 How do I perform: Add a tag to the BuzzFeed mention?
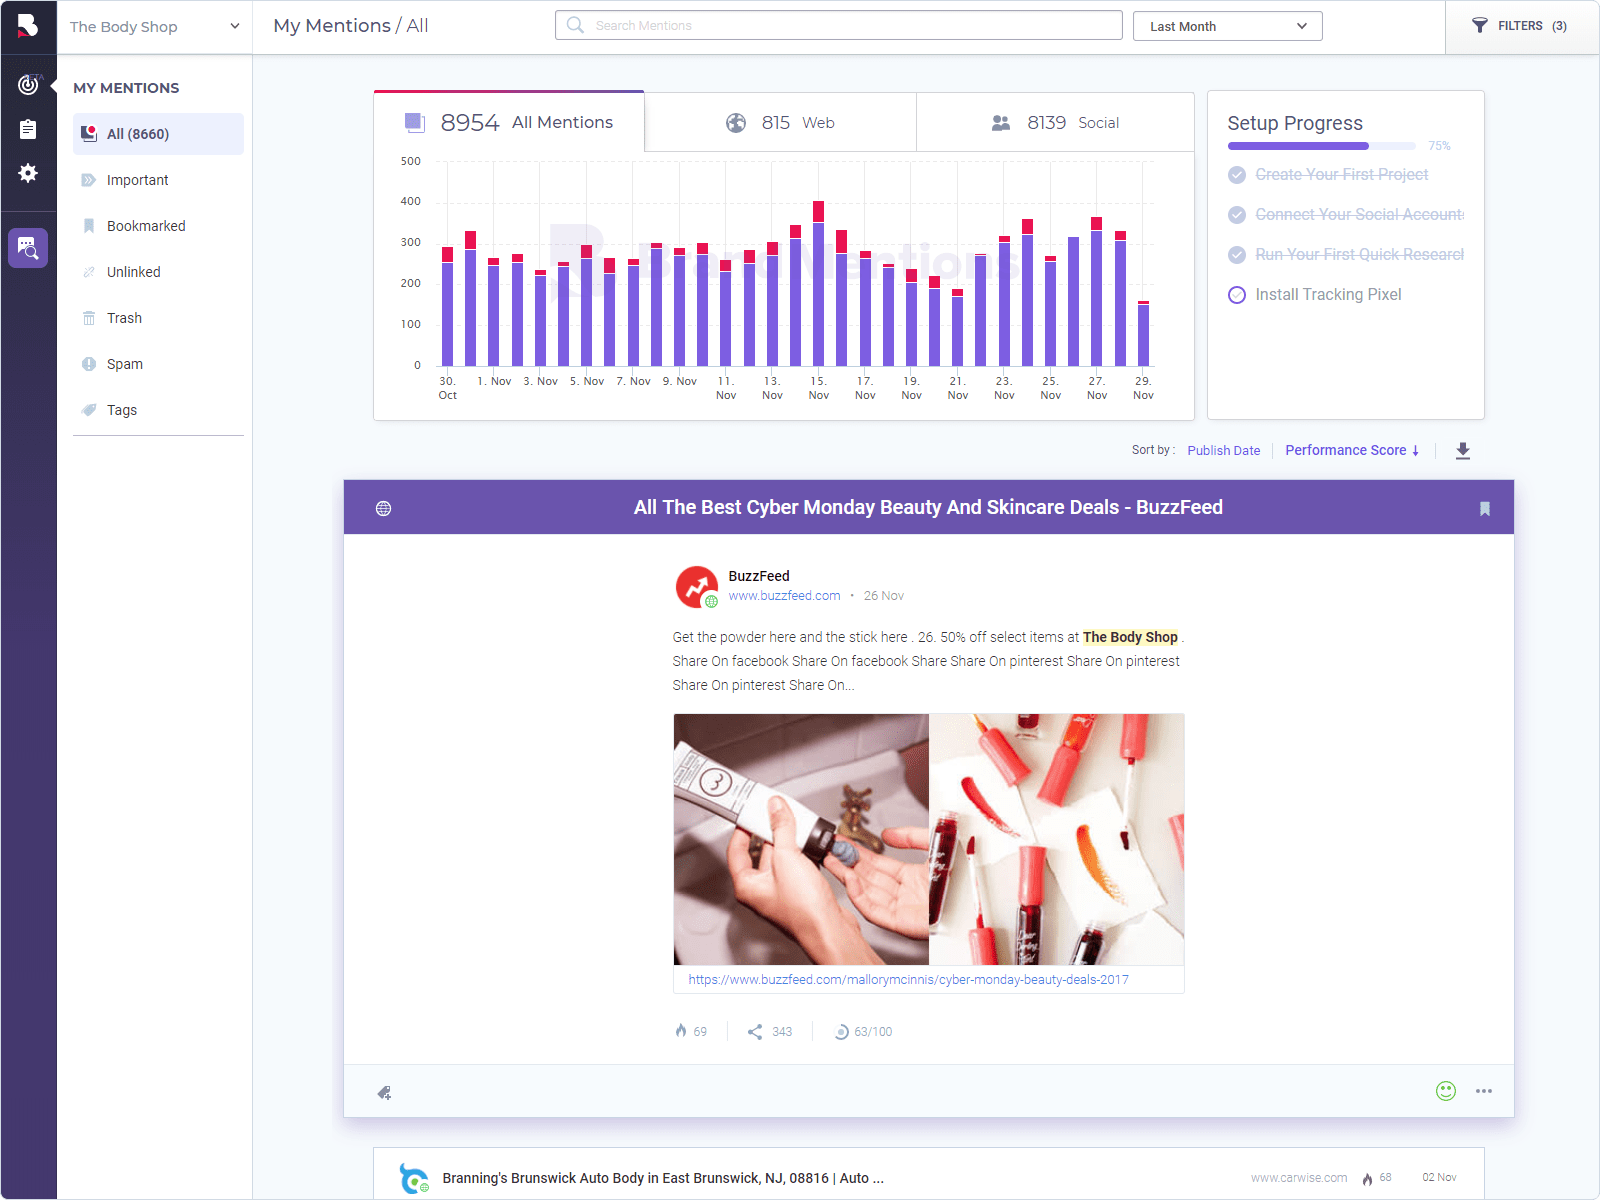384,1092
